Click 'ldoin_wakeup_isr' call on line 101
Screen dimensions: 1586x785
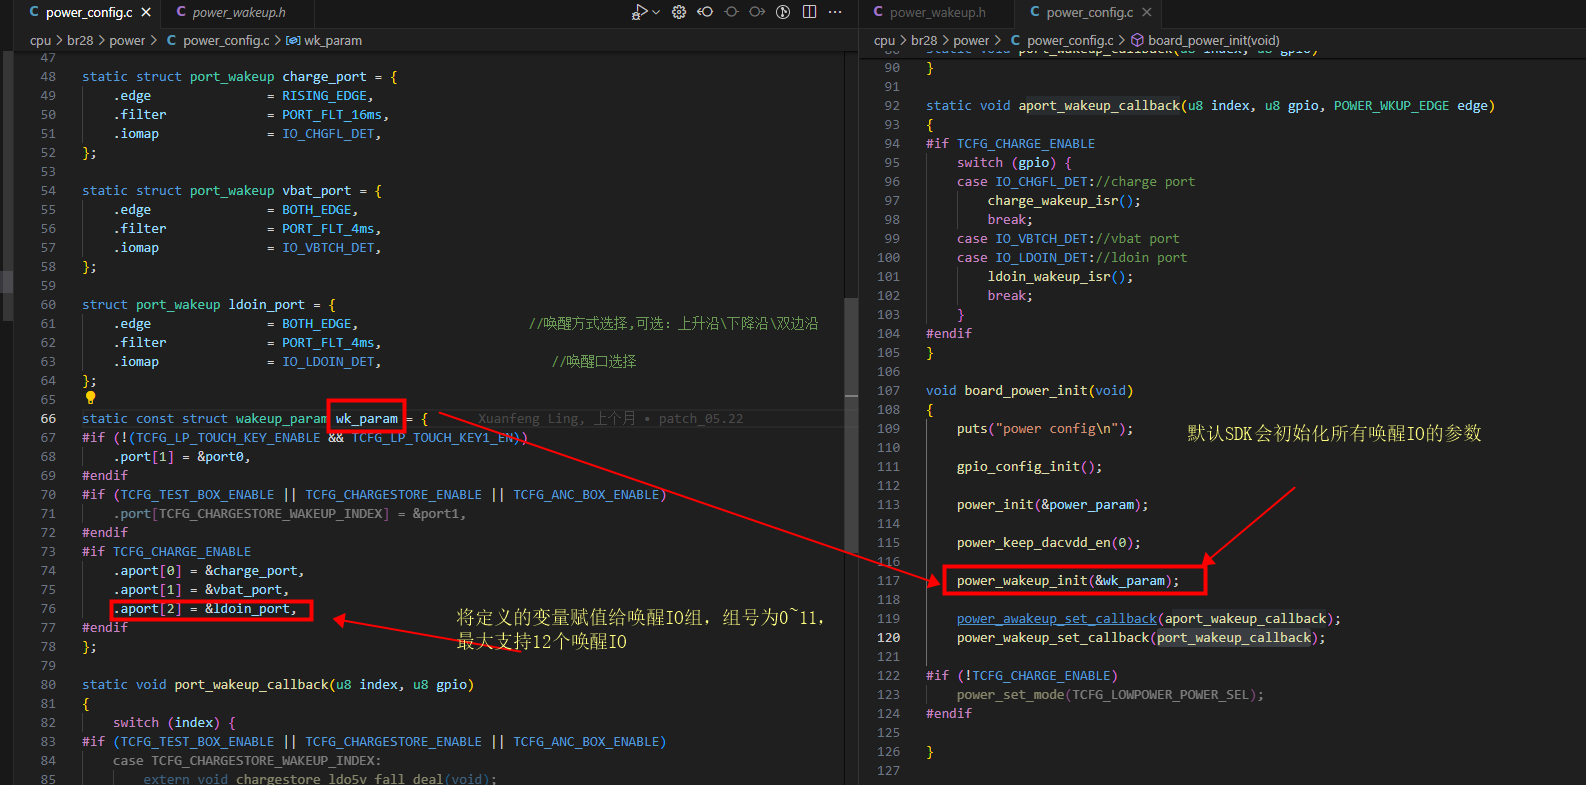[x=1049, y=277]
